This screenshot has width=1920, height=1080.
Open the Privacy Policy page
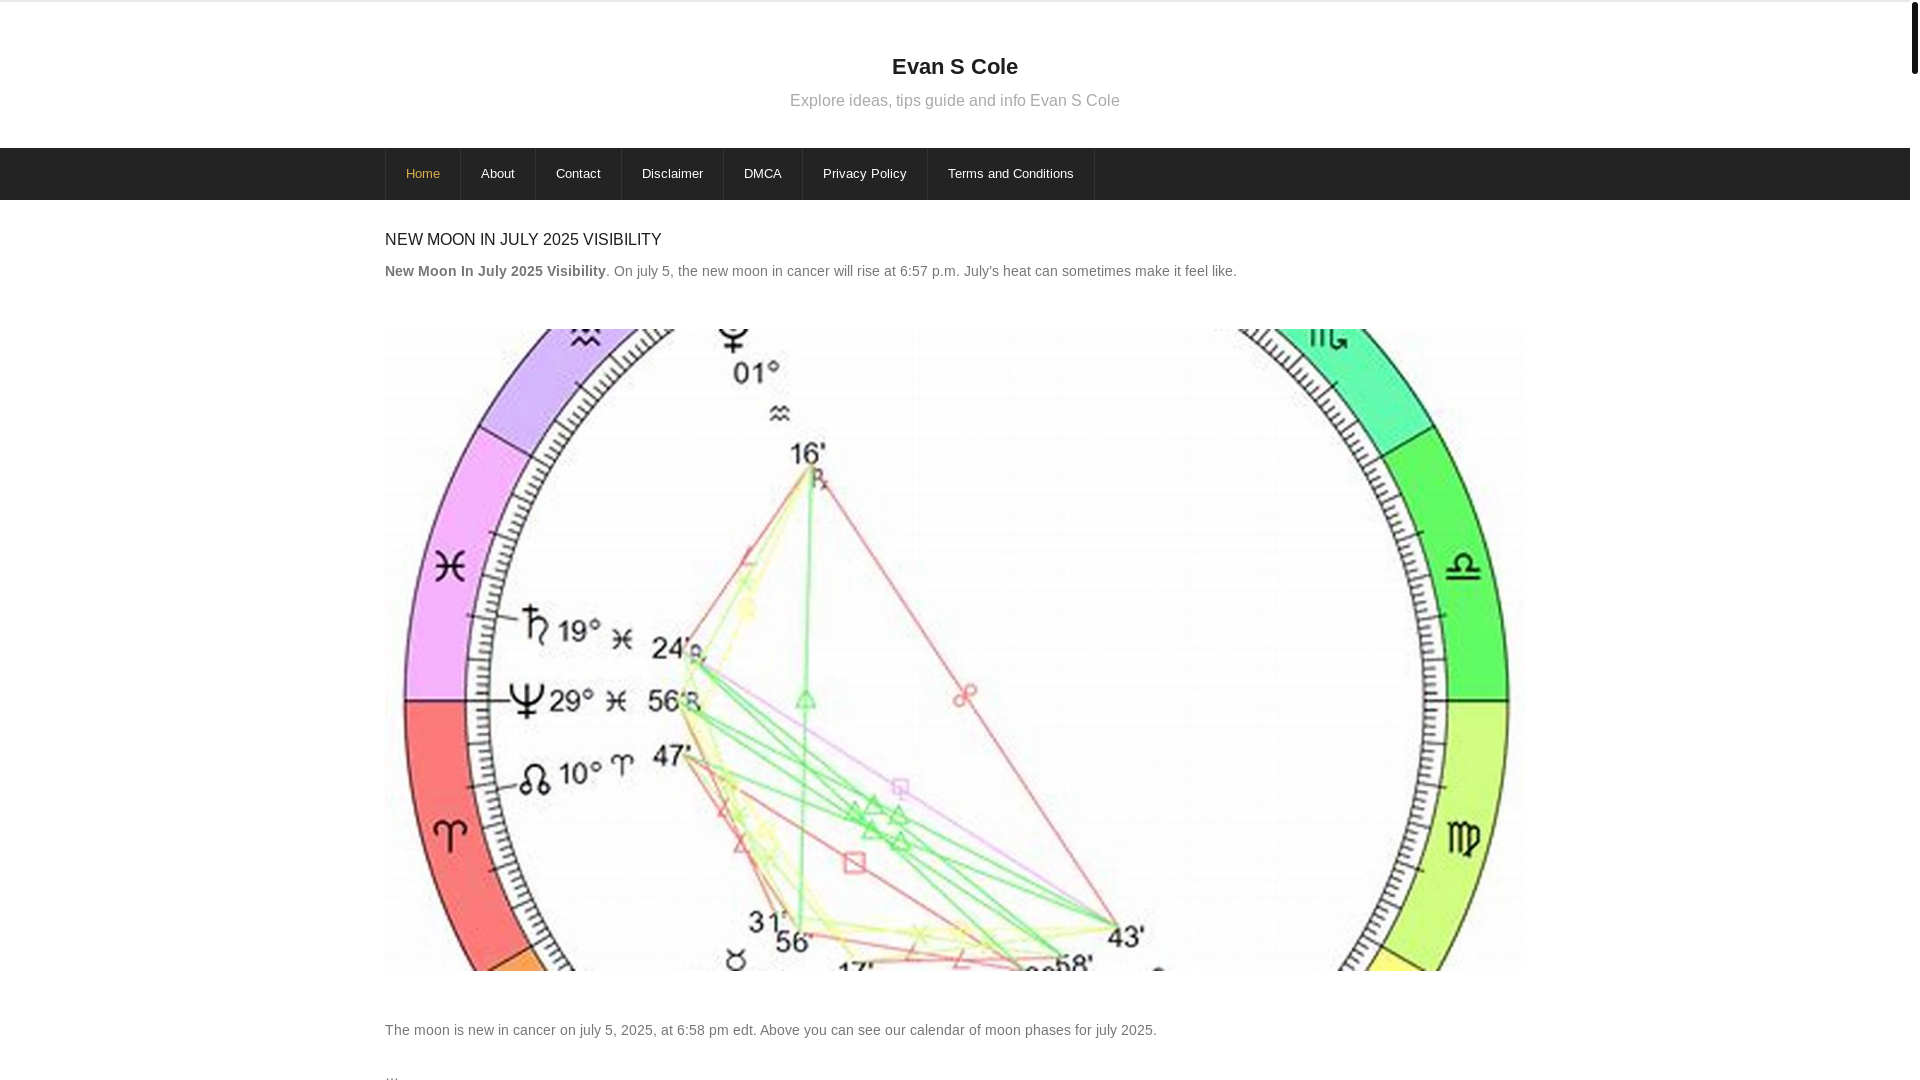click(x=865, y=174)
